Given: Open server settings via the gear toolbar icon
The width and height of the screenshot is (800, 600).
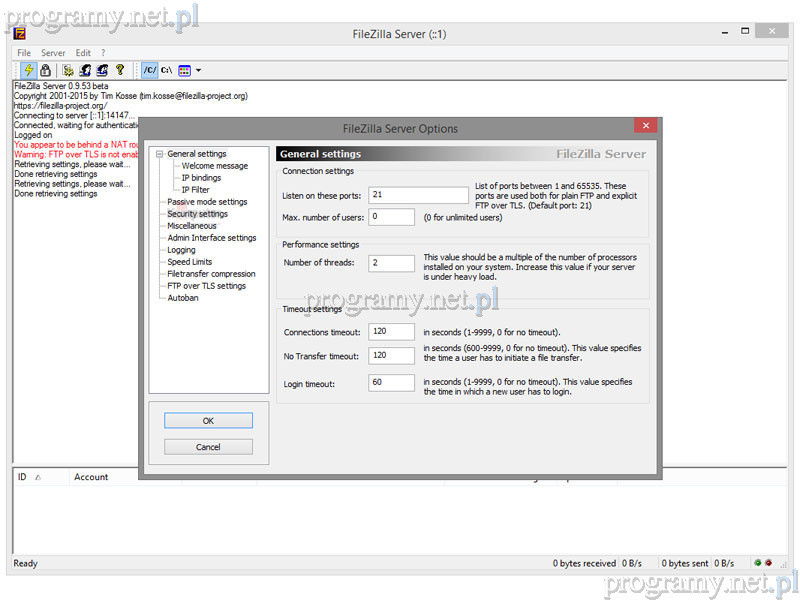Looking at the screenshot, I should [68, 71].
